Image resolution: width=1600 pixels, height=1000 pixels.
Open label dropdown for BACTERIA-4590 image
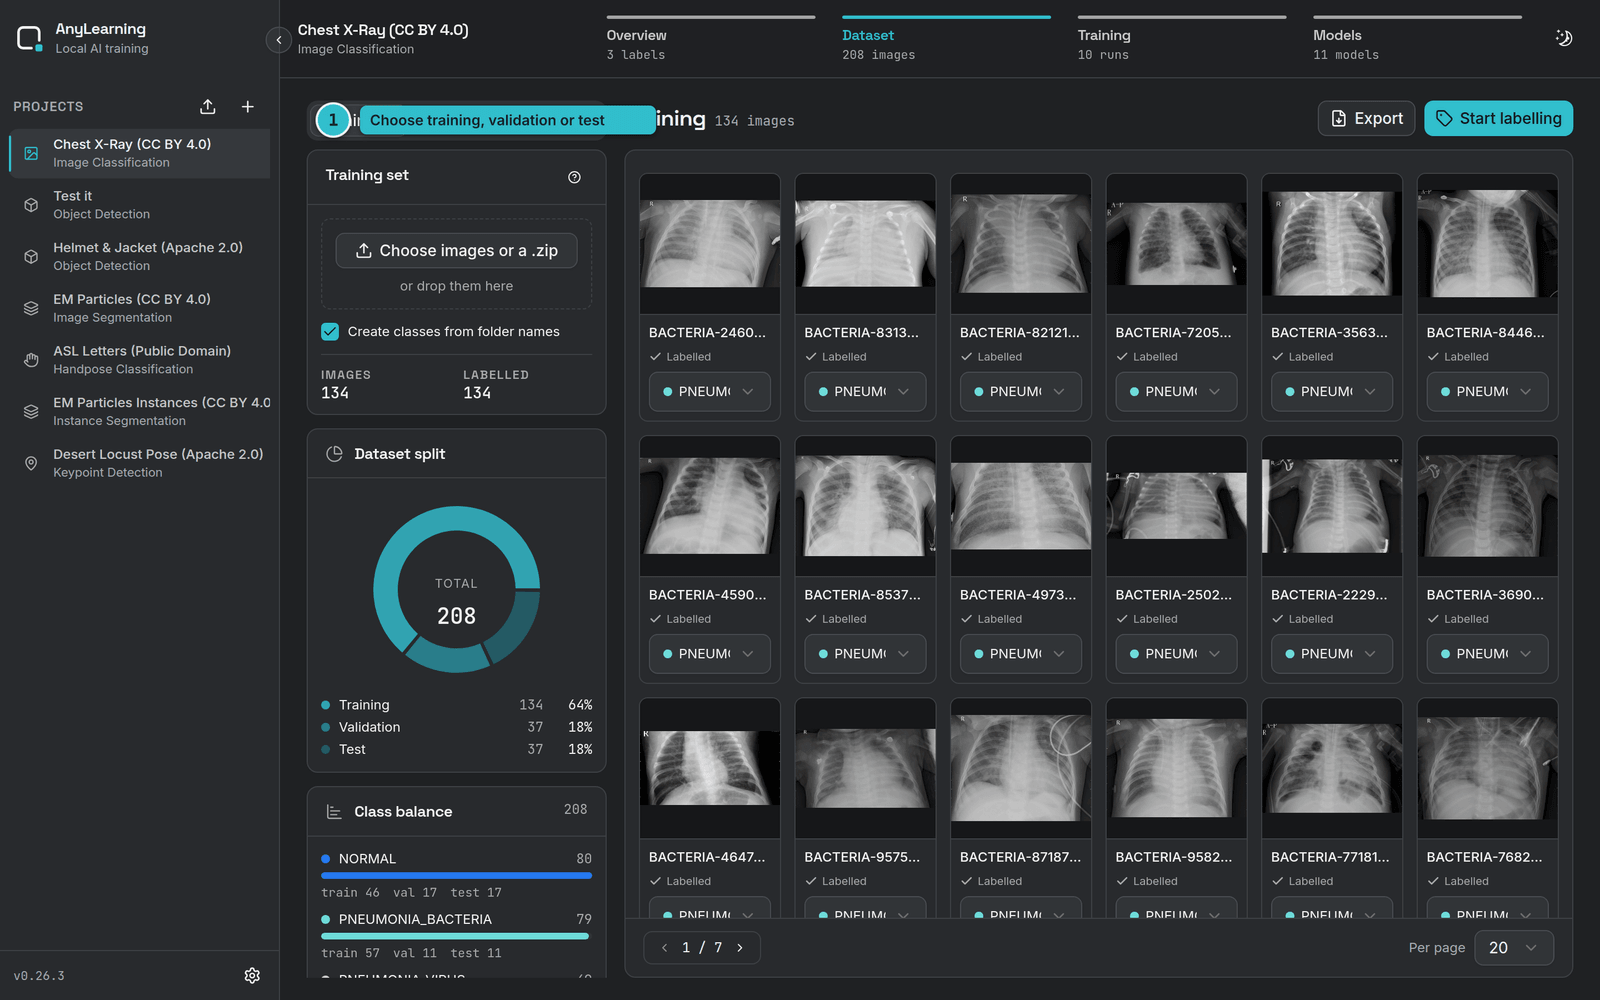(x=710, y=654)
